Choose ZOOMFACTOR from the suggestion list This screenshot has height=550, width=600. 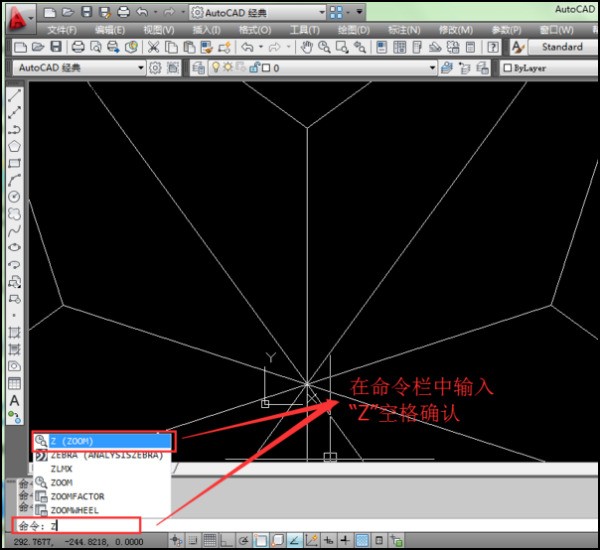[77, 496]
